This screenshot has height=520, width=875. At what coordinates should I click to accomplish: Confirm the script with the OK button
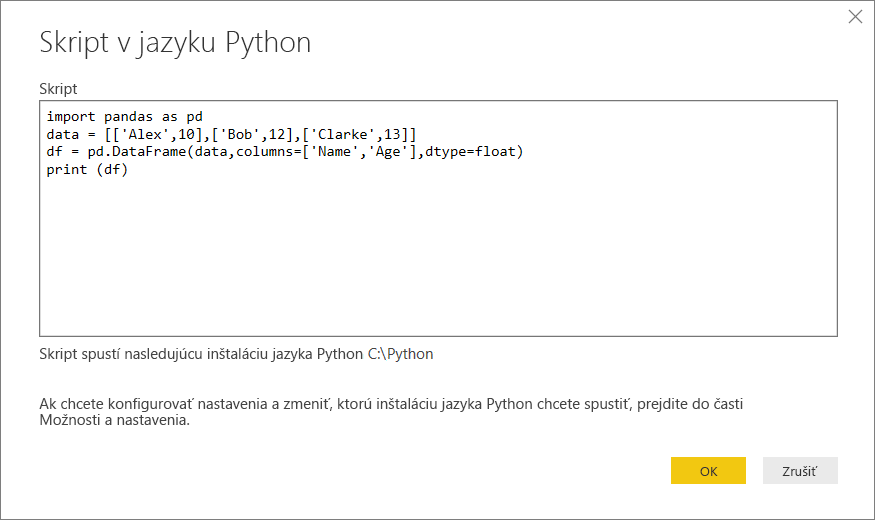point(708,470)
